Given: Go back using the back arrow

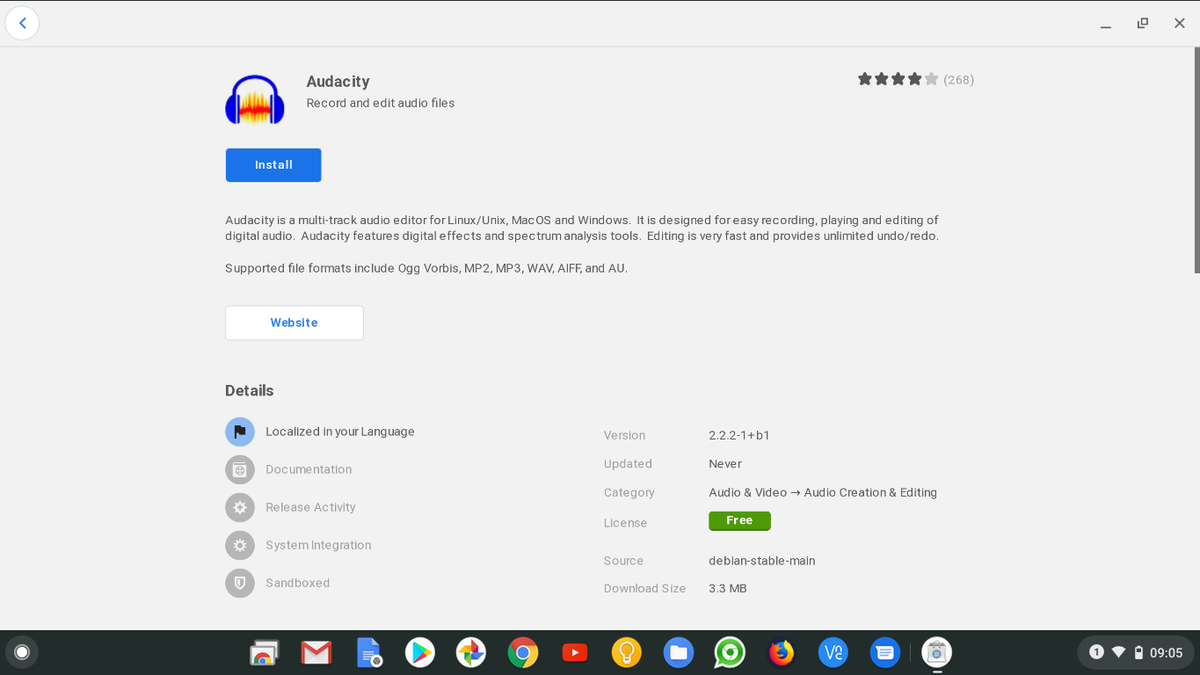Looking at the screenshot, I should coord(22,22).
